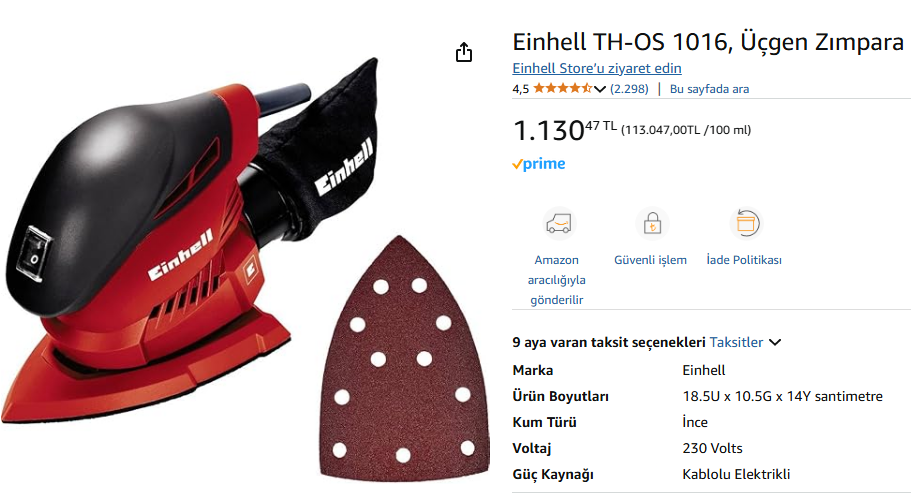911x498 pixels.
Task: Click the Einhell sander product image
Action: 189,239
